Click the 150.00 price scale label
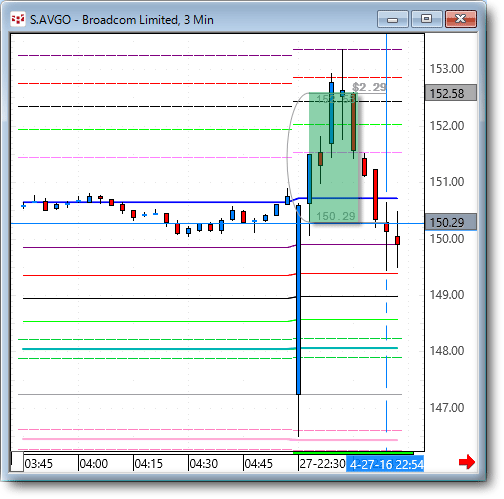504x499 pixels. point(447,239)
